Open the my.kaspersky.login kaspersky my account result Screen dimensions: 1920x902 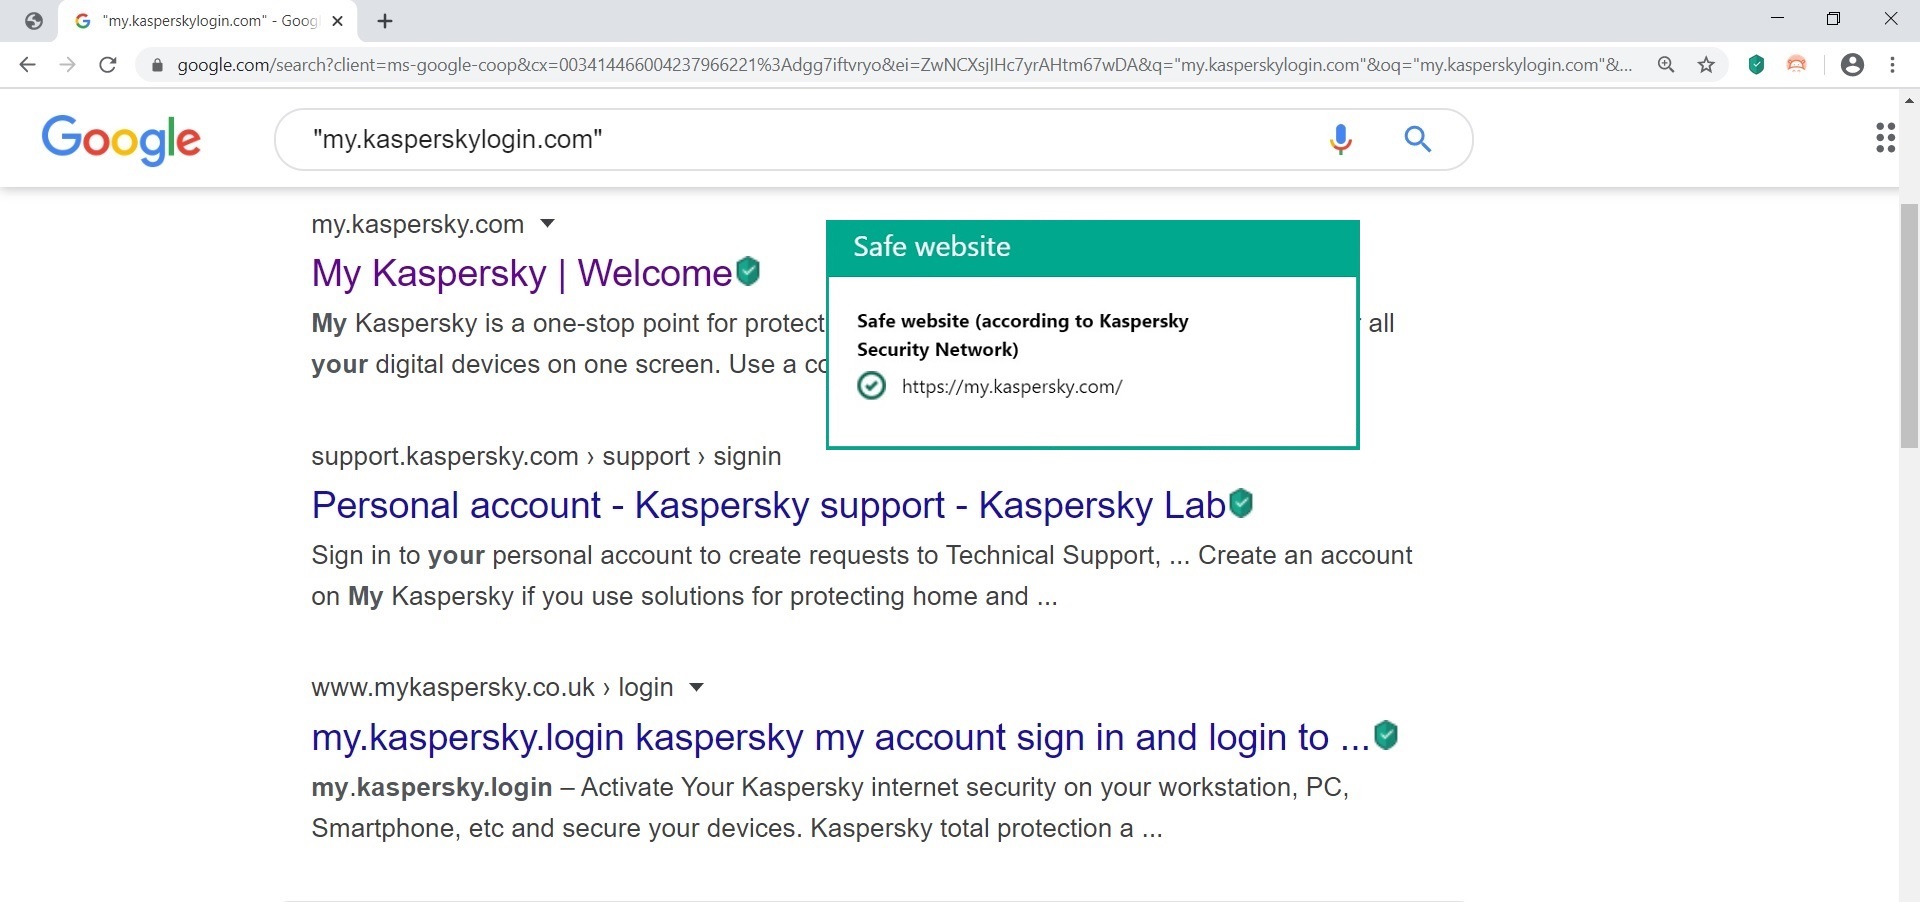coord(841,737)
